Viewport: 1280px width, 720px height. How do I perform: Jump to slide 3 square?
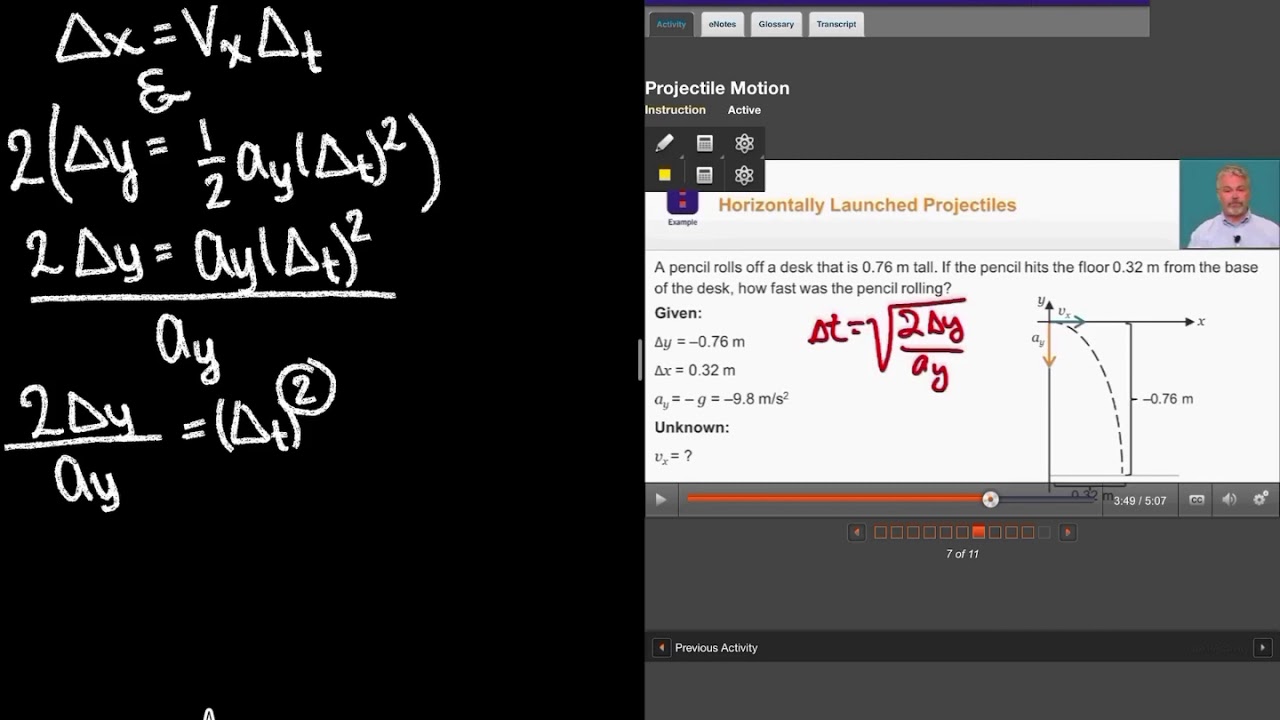coord(913,533)
